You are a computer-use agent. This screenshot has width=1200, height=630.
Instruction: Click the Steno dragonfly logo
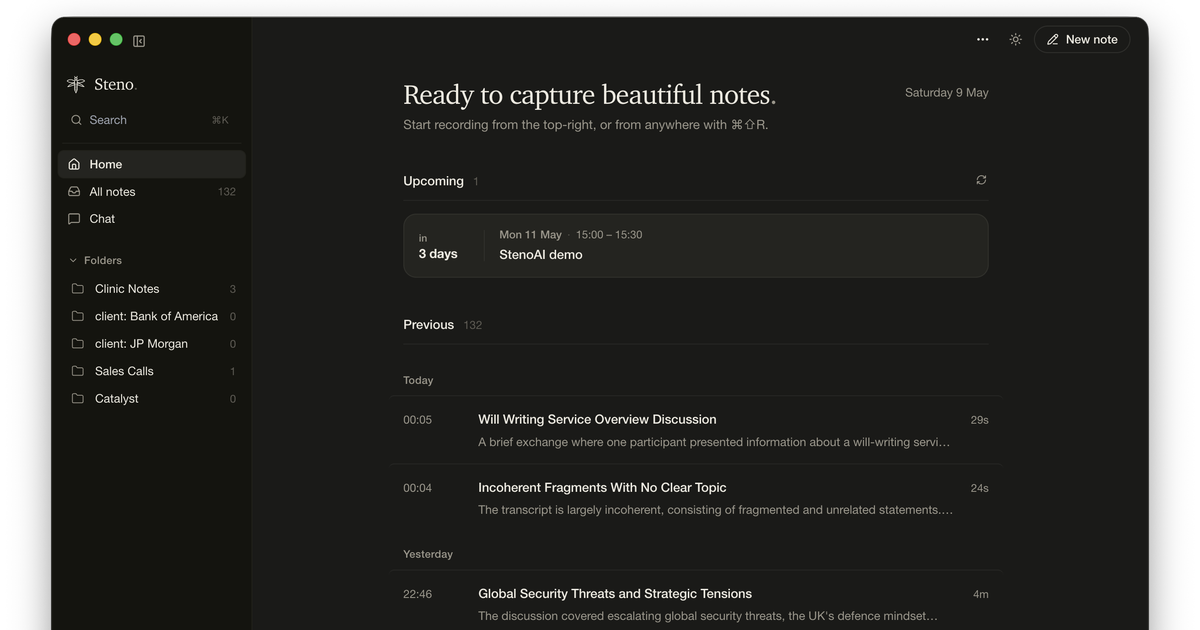point(76,84)
